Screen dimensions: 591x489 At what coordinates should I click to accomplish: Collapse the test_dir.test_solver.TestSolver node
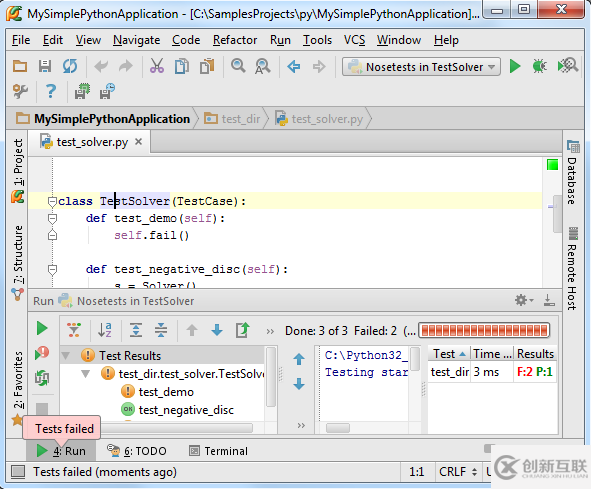tap(86, 374)
